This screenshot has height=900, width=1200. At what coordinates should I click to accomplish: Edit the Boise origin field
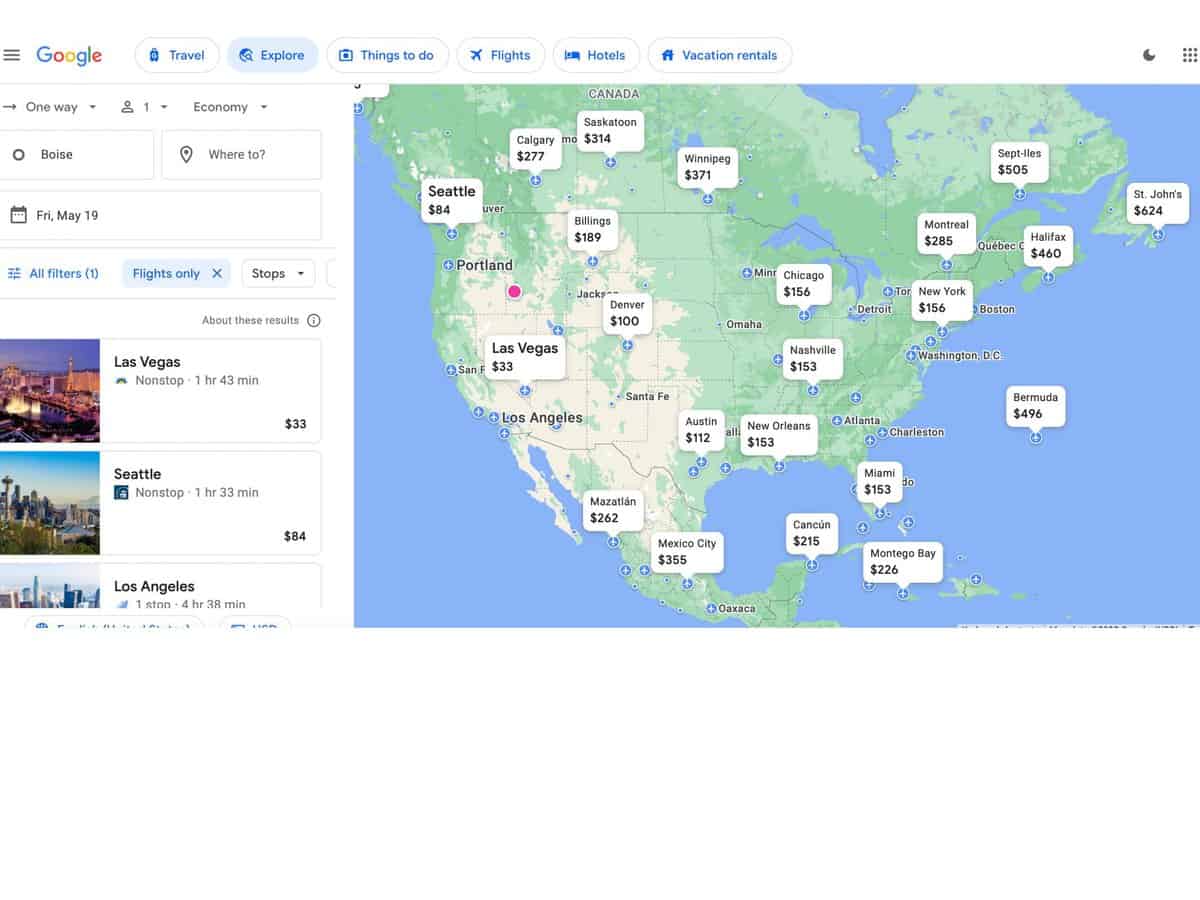click(x=76, y=155)
